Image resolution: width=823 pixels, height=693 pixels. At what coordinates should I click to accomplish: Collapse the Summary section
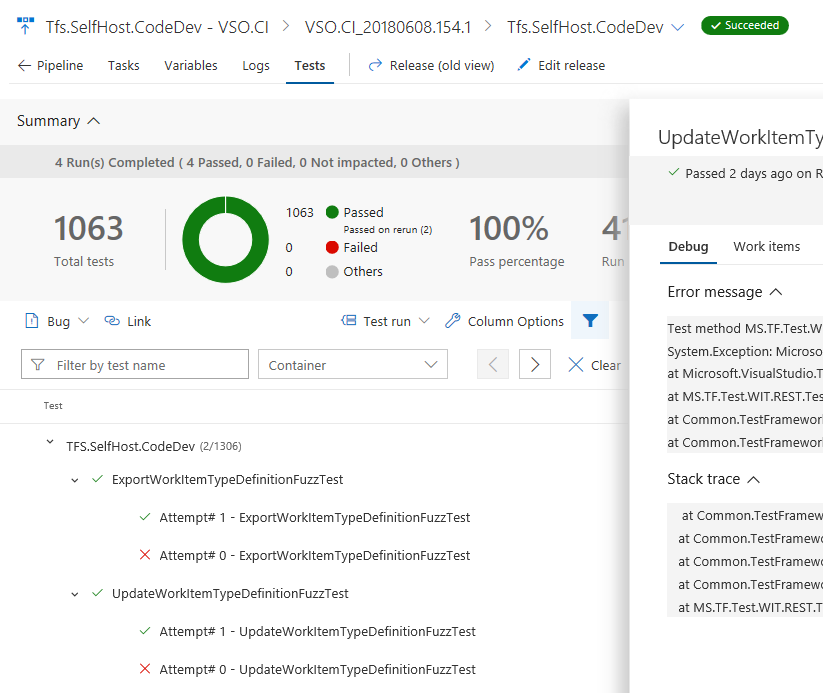94,120
